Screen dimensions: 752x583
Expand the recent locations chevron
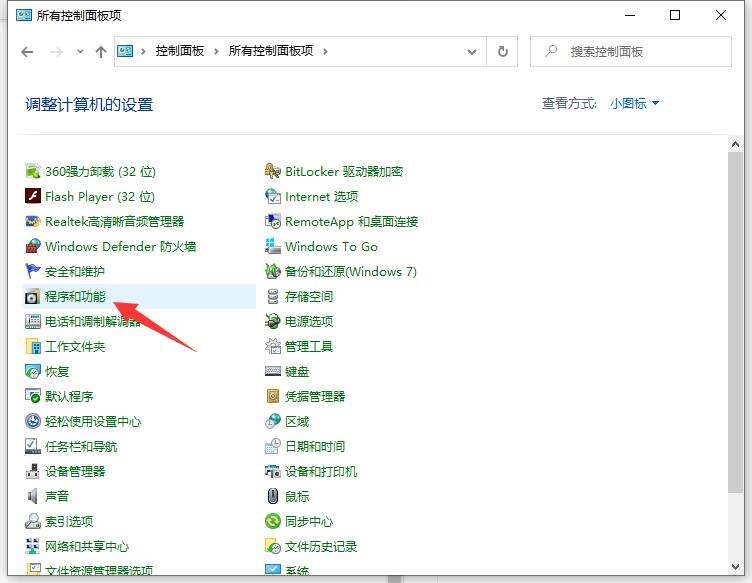pyautogui.click(x=80, y=51)
